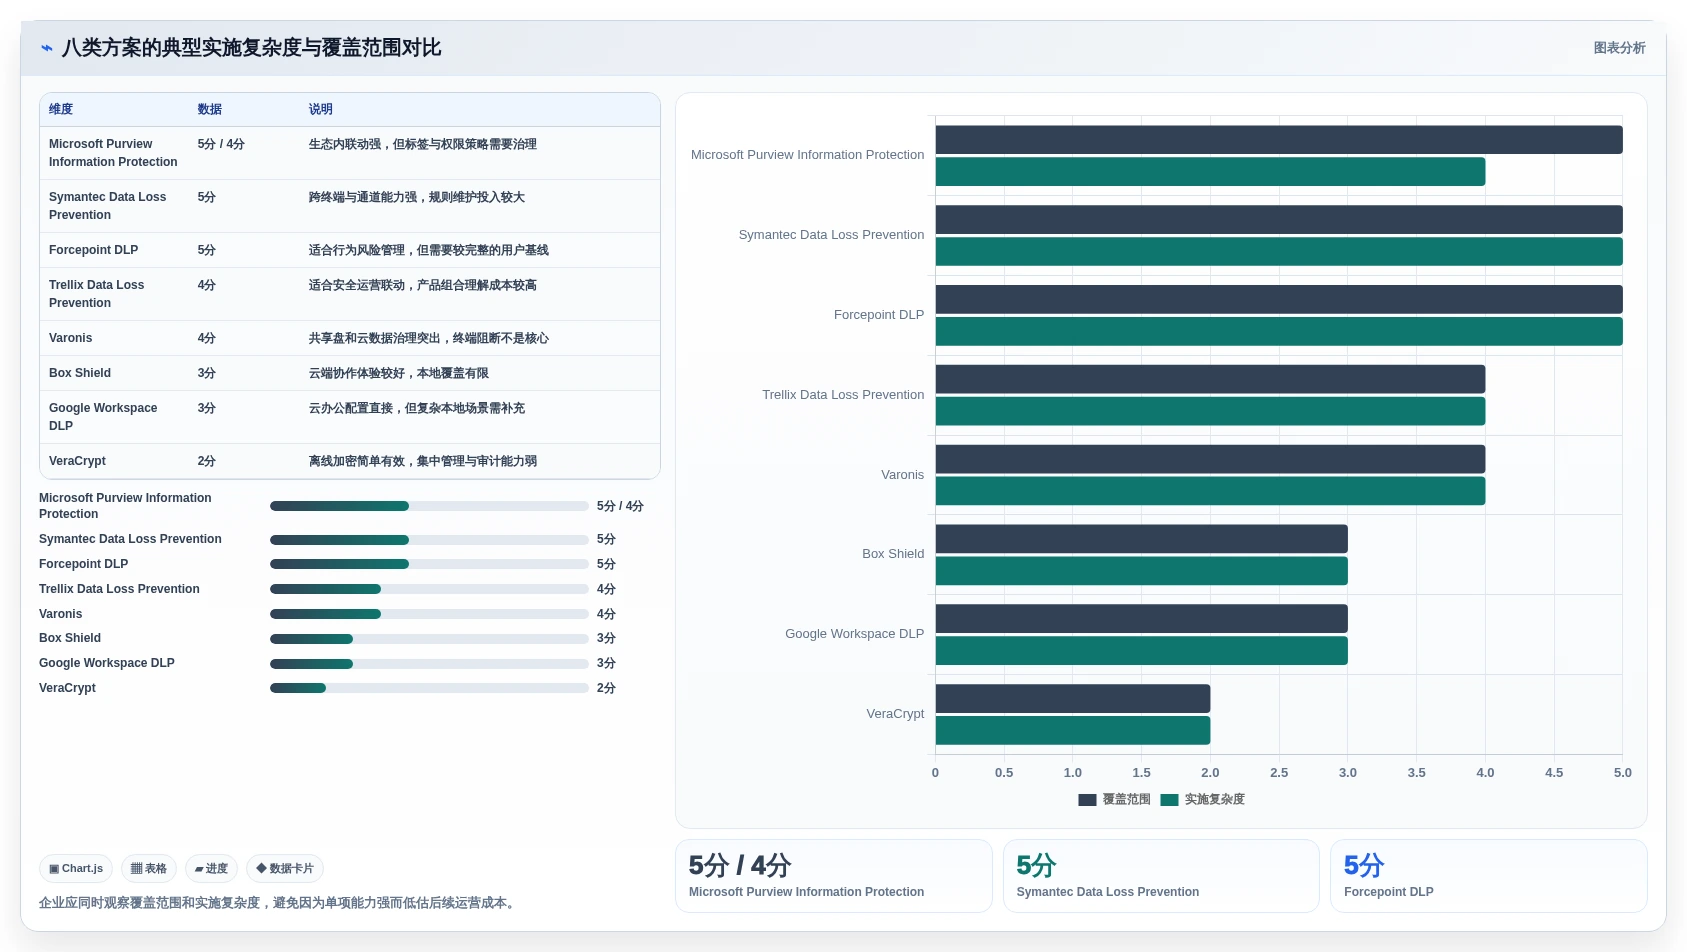This screenshot has height=952, width=1687.
Task: Click the 2分 value beside the VeraCrypt progress bar
Action: [606, 688]
